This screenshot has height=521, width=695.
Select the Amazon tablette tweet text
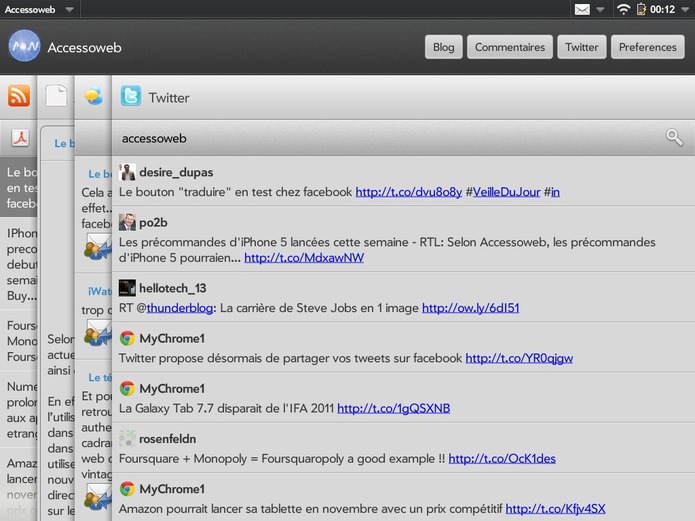click(310, 509)
